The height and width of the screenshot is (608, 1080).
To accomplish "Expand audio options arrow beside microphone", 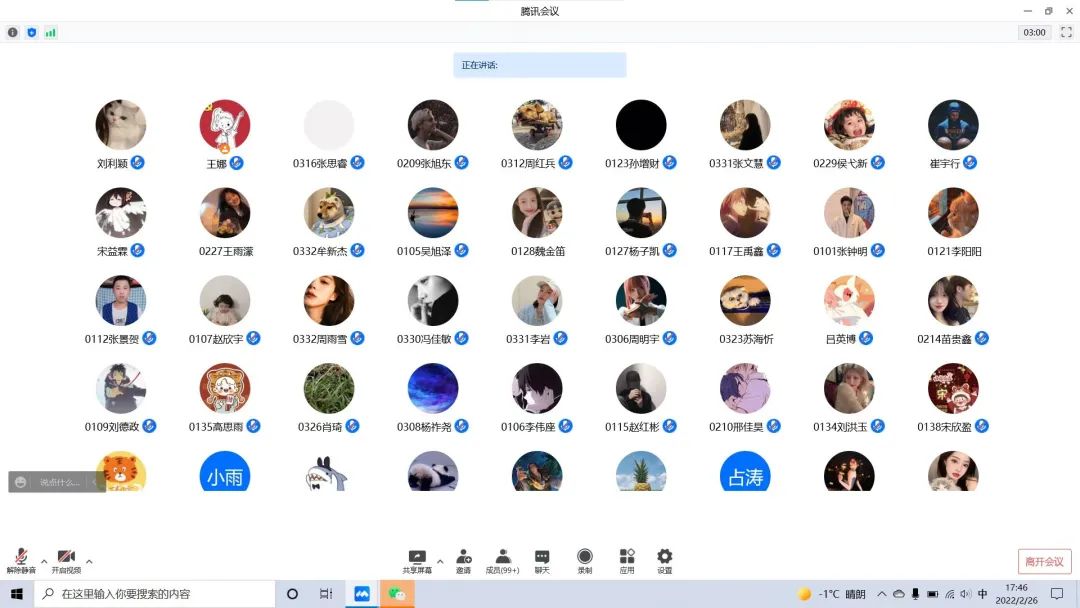I will (x=44, y=561).
